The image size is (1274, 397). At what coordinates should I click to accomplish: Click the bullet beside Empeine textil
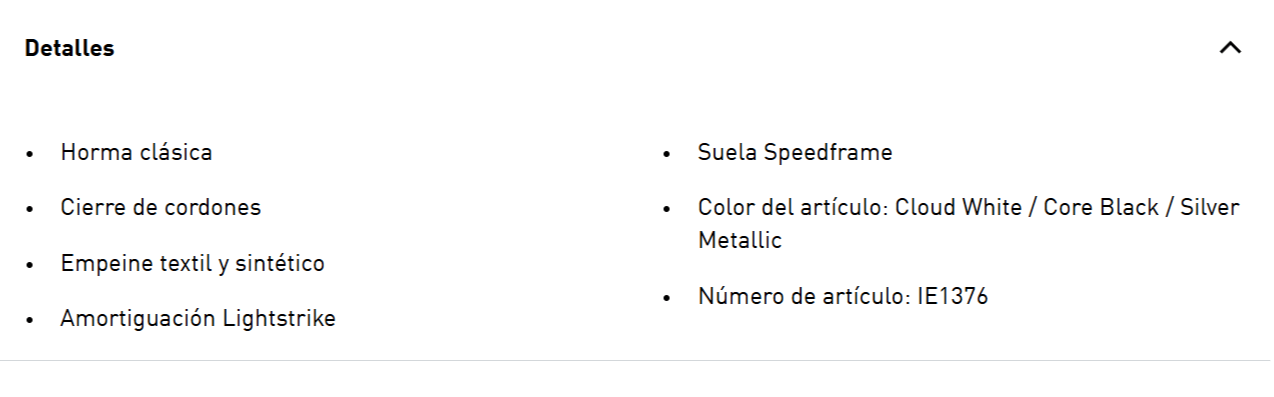pyautogui.click(x=30, y=266)
